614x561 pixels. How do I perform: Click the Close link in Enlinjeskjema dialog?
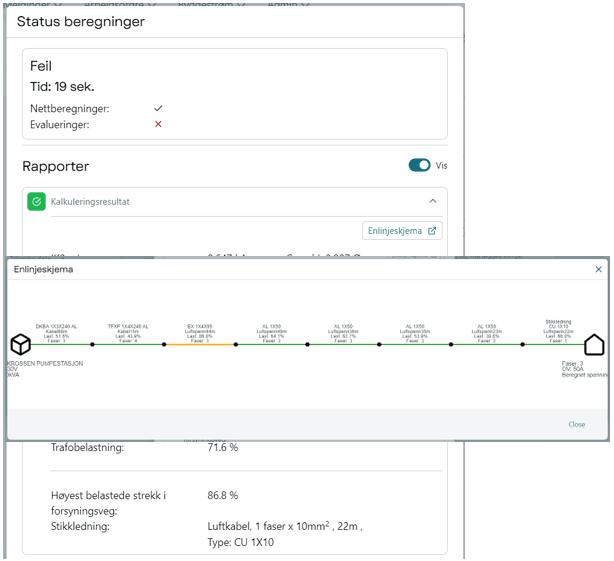click(x=576, y=424)
